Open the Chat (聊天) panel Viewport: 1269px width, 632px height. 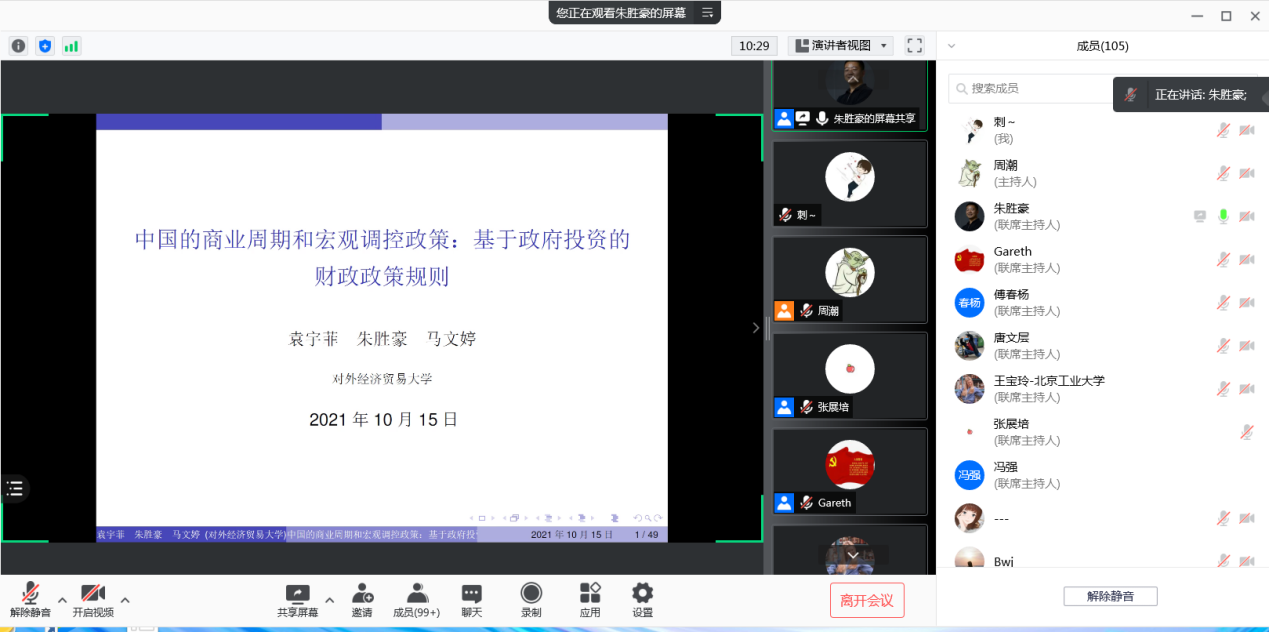[x=471, y=600]
